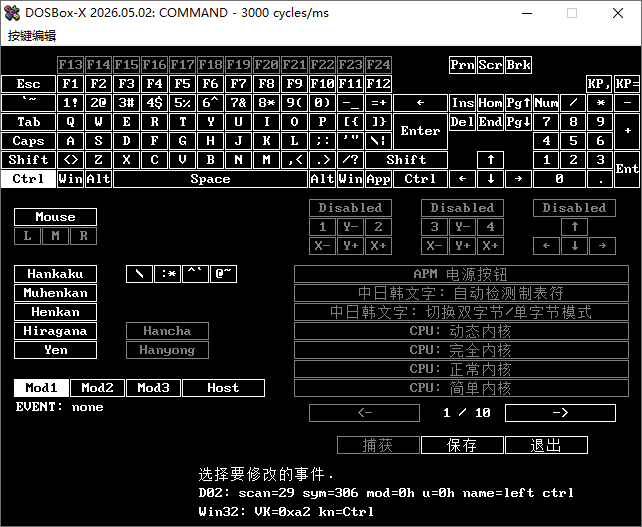This screenshot has width=642, height=527.
Task: Select the Hancha key
Action: (x=167, y=331)
